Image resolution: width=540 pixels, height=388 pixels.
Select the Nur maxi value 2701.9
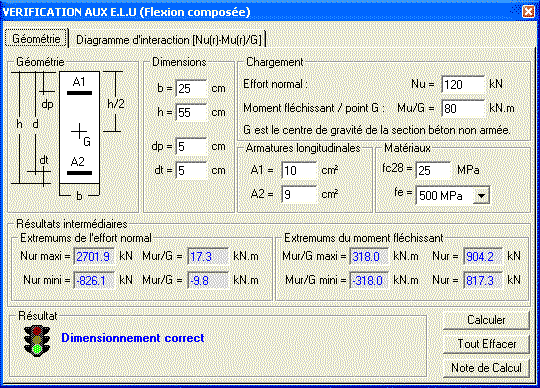pyautogui.click(x=94, y=256)
